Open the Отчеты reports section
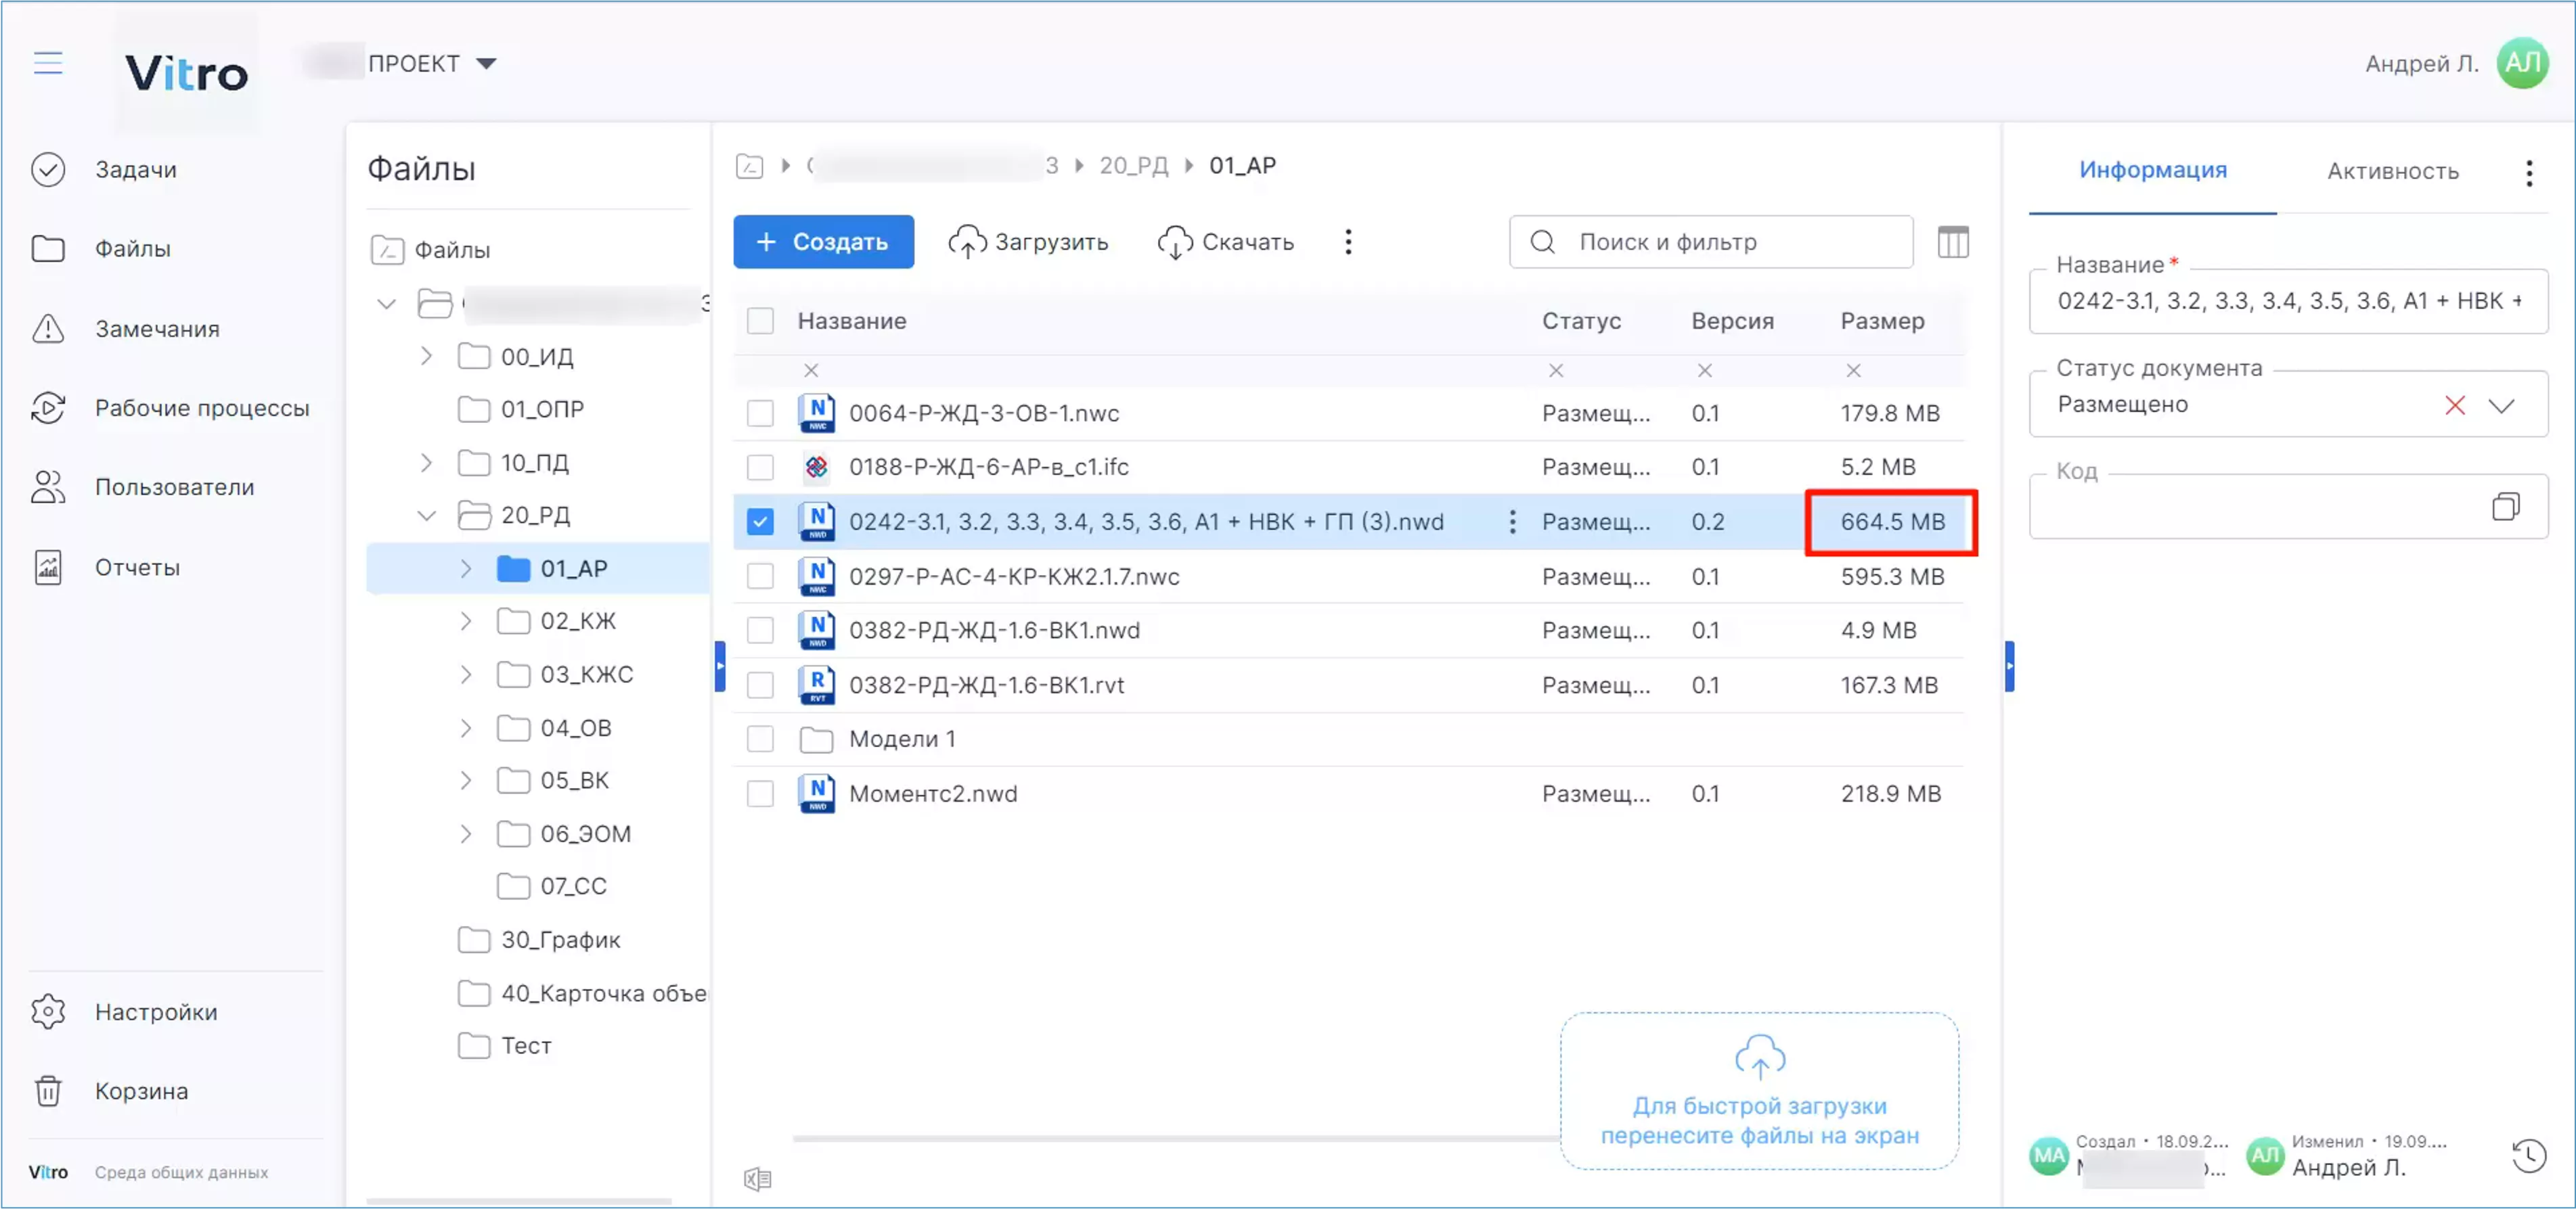Screen dimensions: 2576x1209 (137, 567)
